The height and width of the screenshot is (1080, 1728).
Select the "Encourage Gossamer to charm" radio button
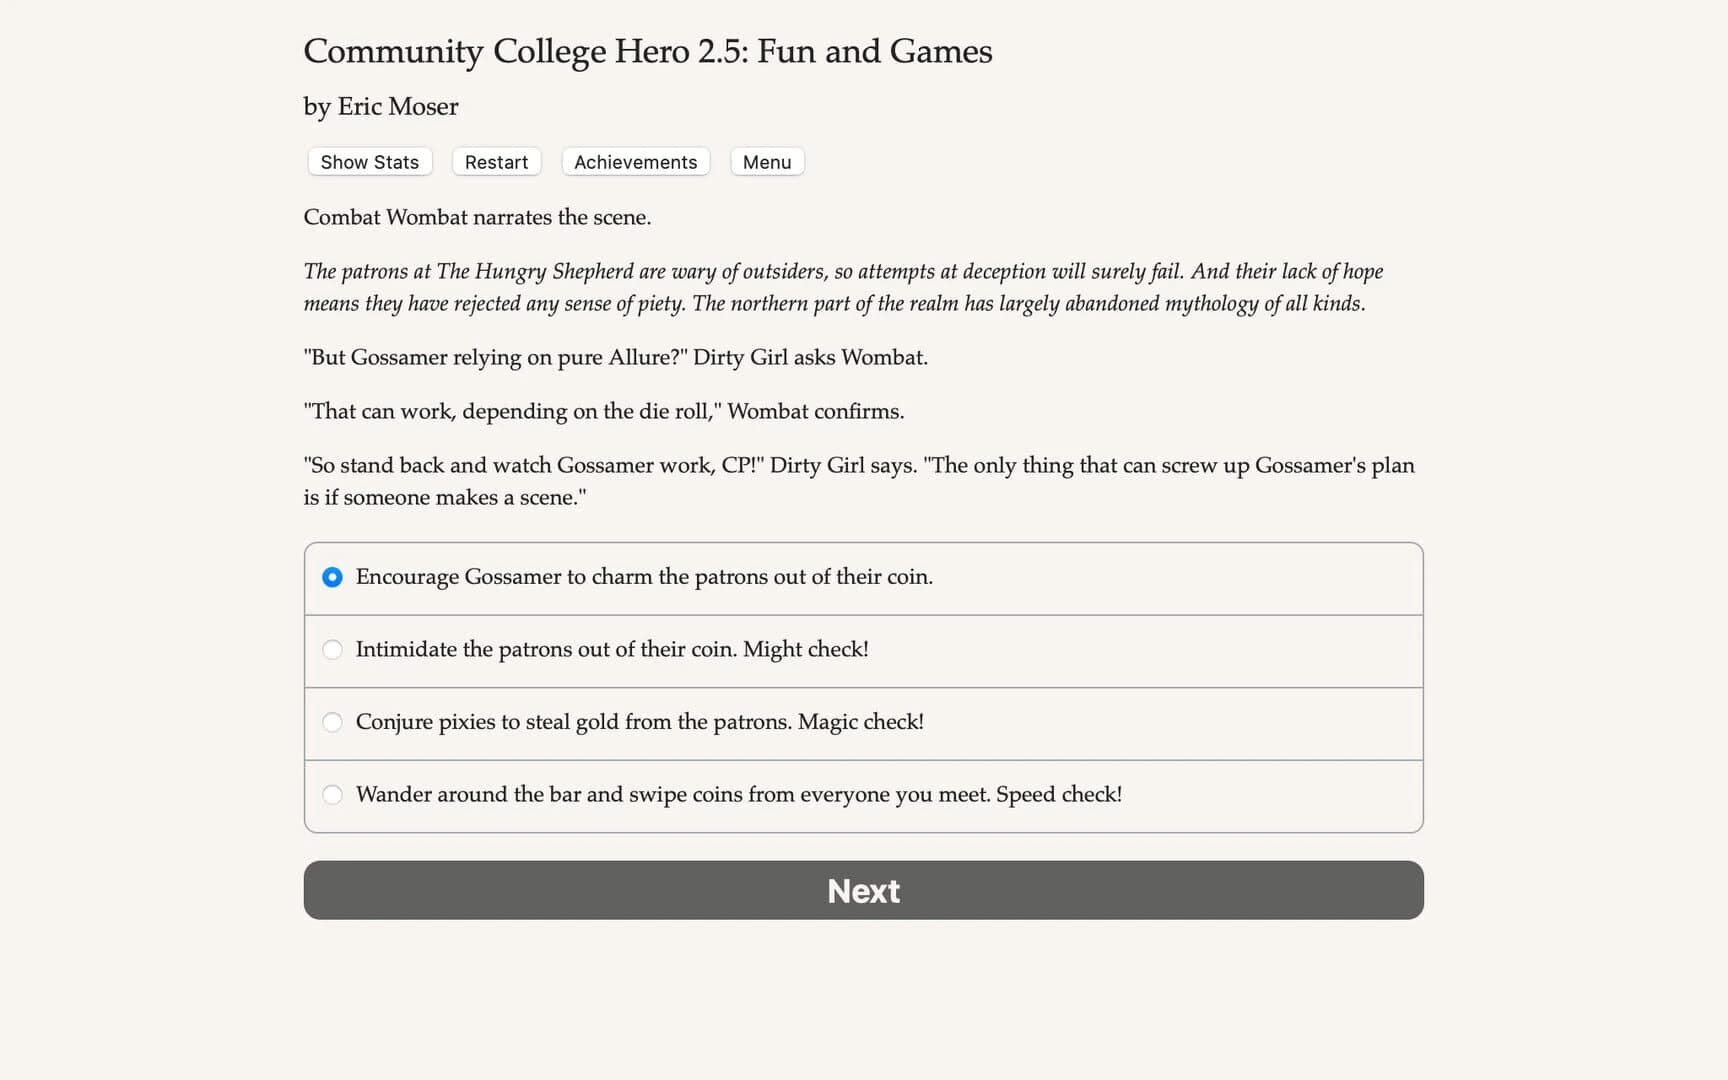pos(332,577)
